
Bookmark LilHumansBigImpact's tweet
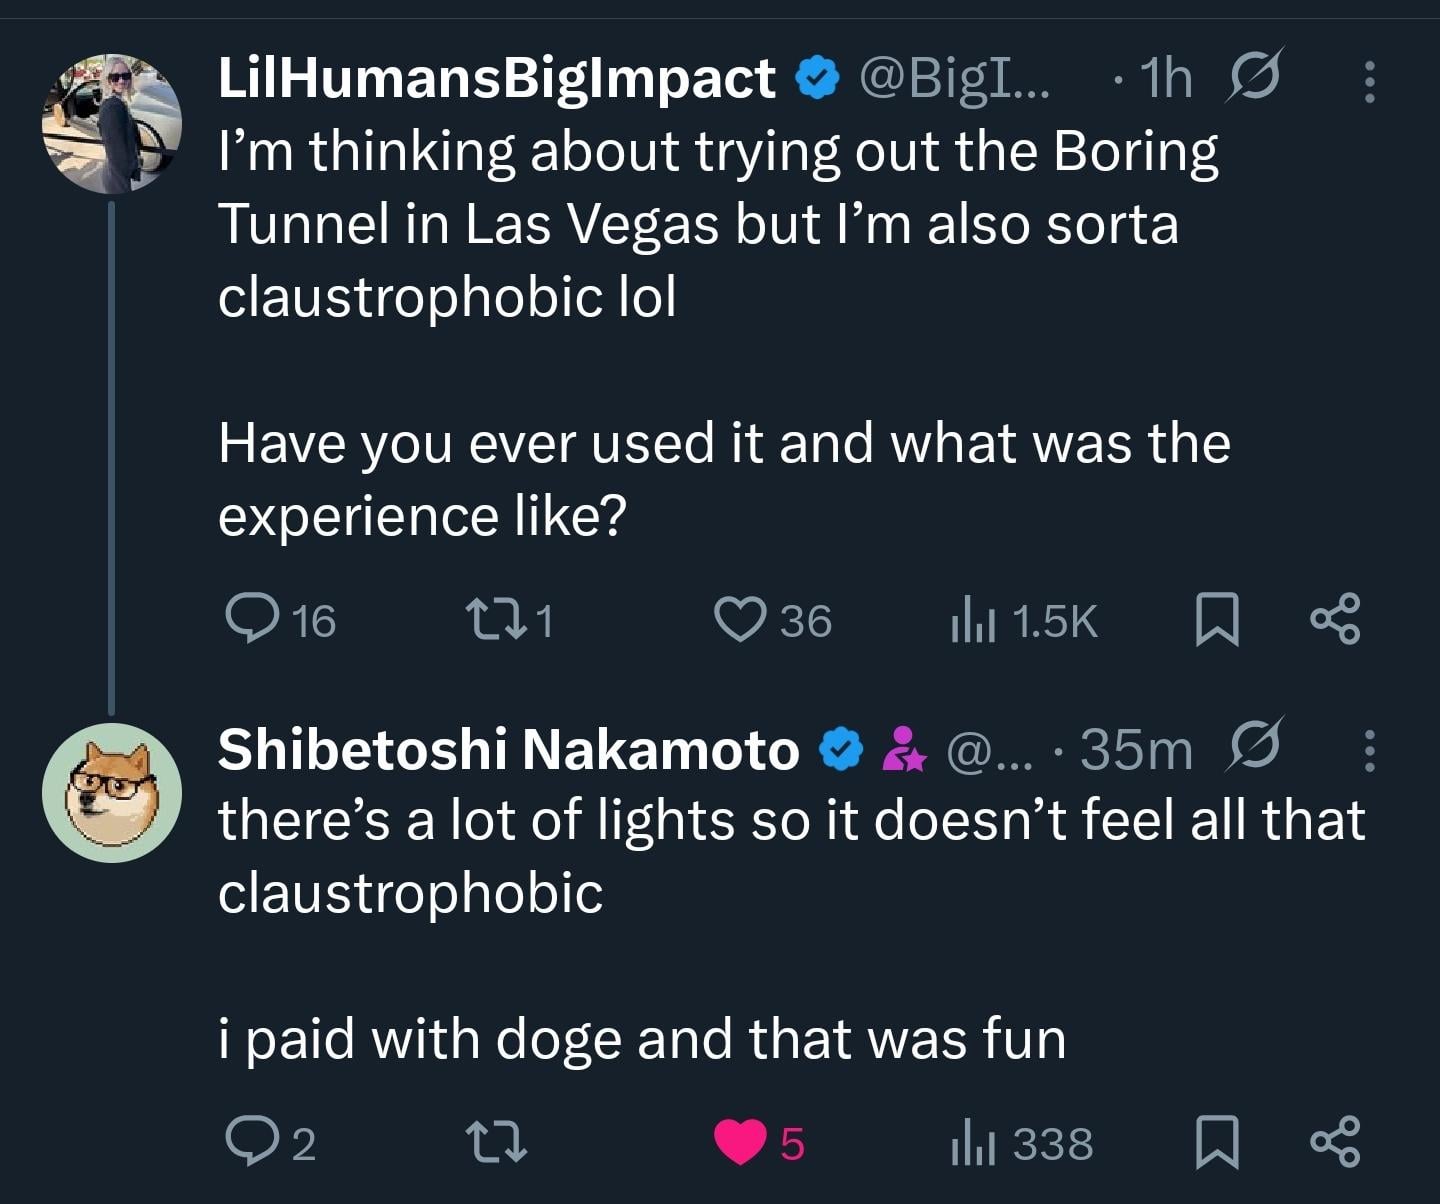[x=1218, y=619]
